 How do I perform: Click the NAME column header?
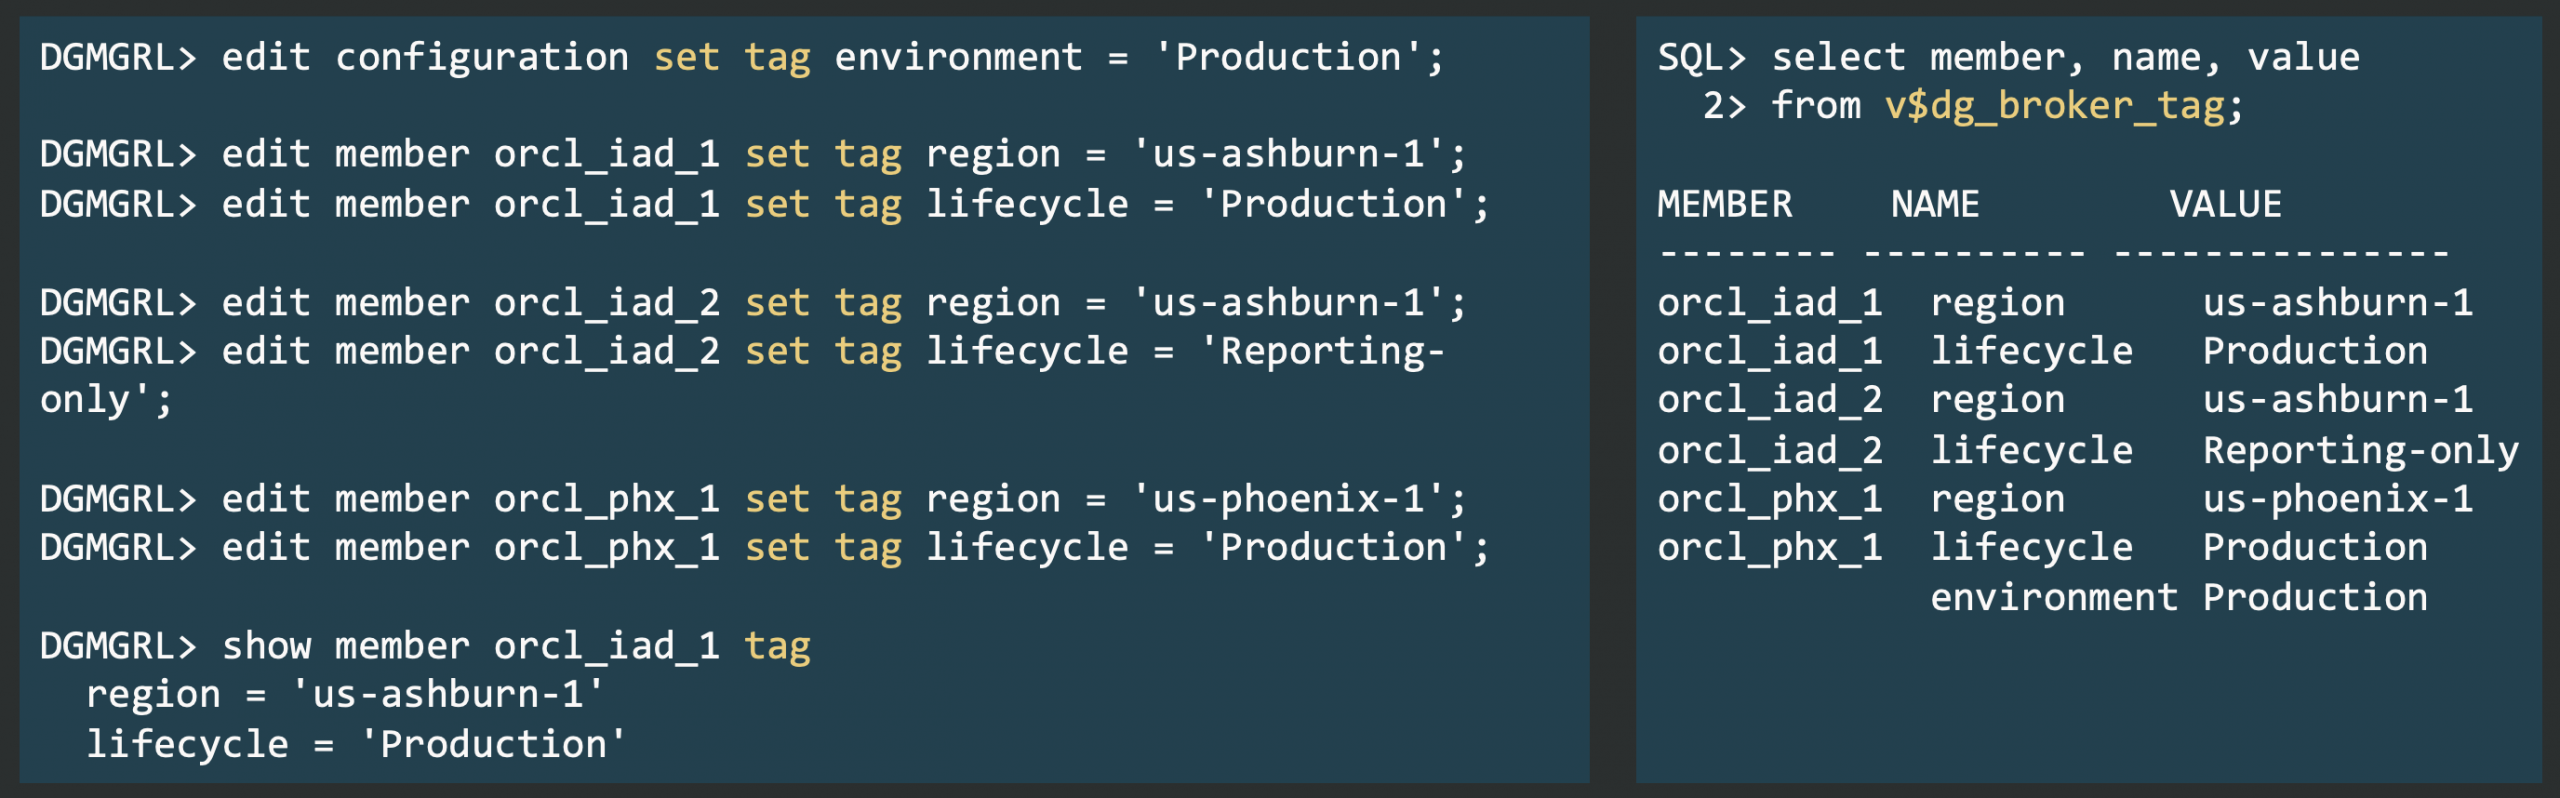[1934, 205]
